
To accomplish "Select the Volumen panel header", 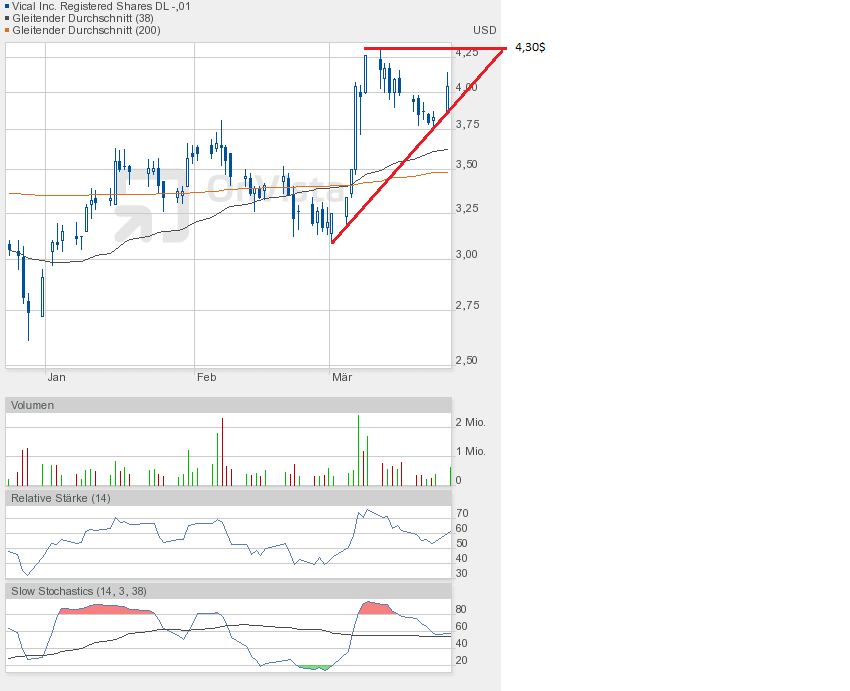I will pos(33,405).
